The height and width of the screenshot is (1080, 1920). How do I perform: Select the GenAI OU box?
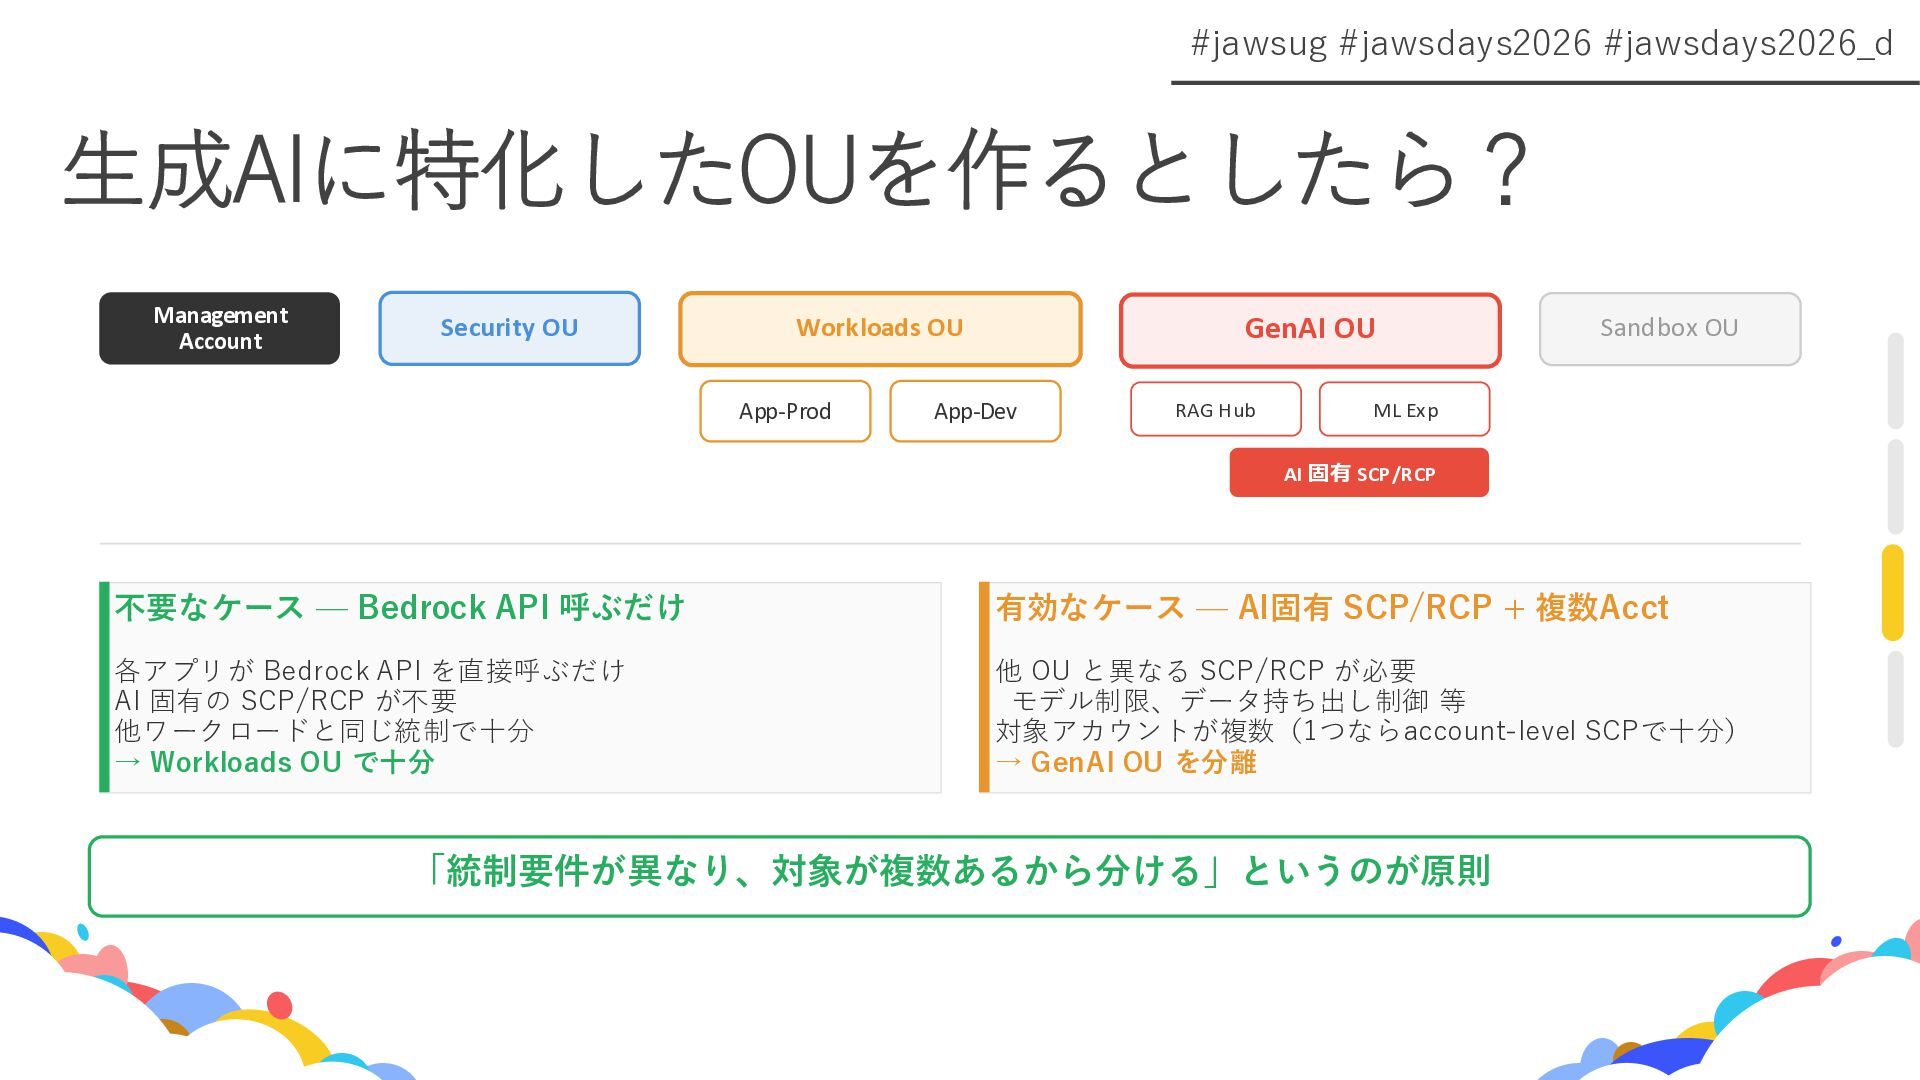click(1309, 329)
